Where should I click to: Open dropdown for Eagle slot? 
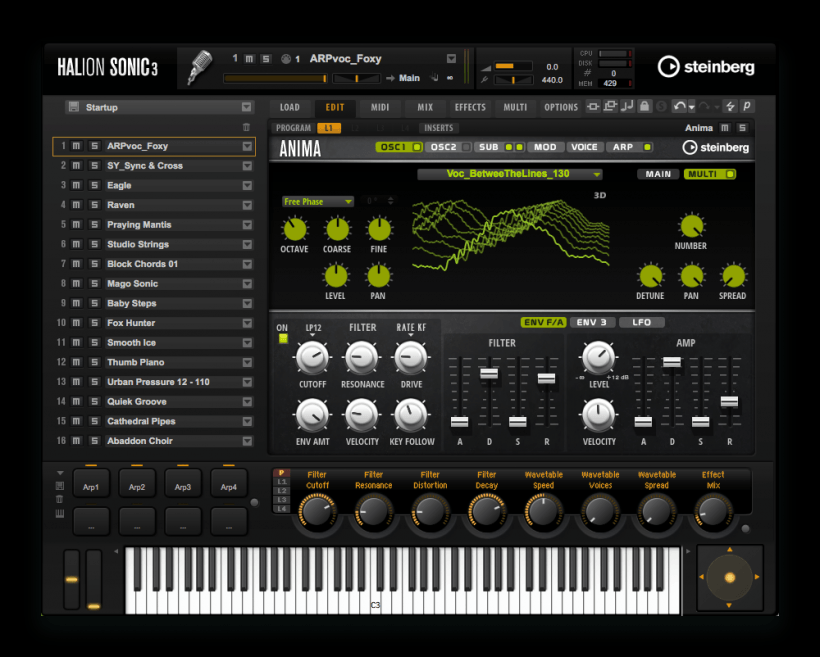pyautogui.click(x=247, y=186)
